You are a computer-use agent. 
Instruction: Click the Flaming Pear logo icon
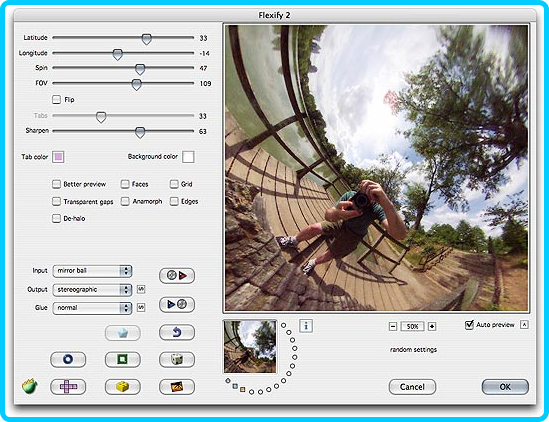[29, 386]
